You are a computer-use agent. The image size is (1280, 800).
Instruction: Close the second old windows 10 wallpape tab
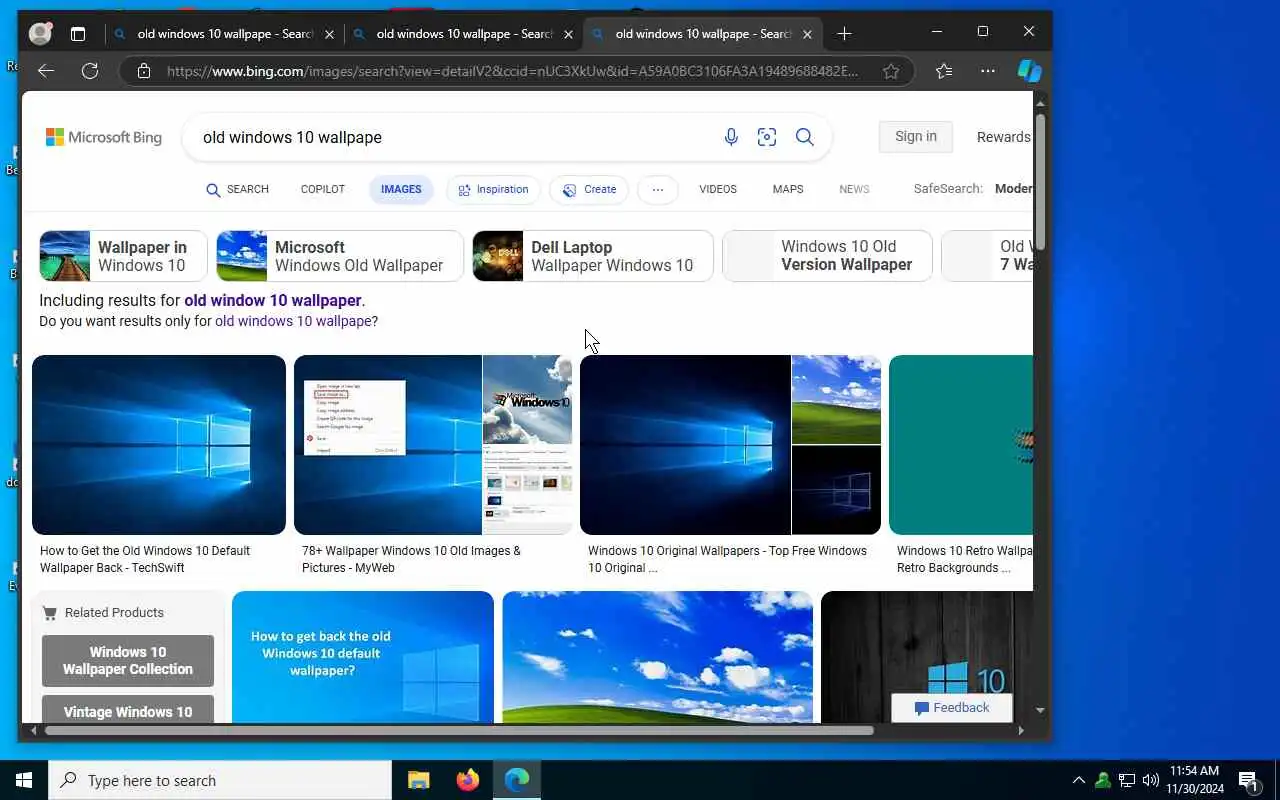tap(568, 34)
